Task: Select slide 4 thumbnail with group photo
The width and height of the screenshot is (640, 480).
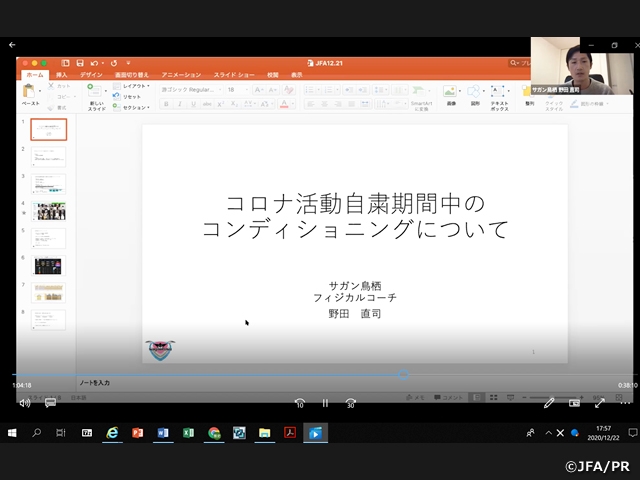Action: [49, 211]
